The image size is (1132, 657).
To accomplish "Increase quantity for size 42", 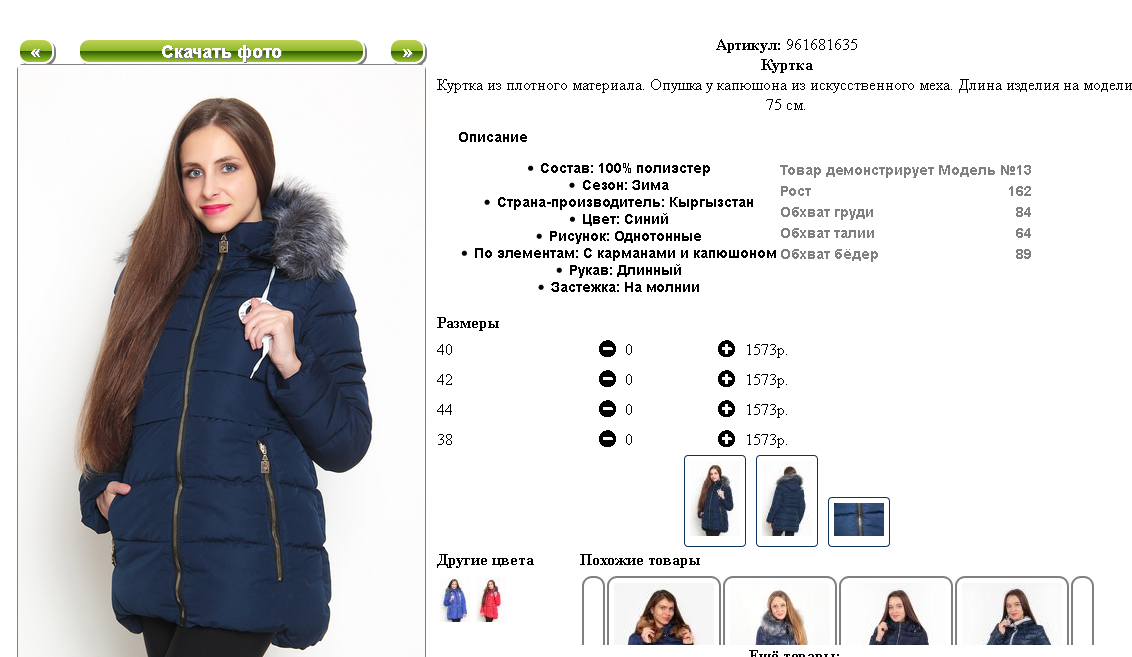I will point(726,379).
